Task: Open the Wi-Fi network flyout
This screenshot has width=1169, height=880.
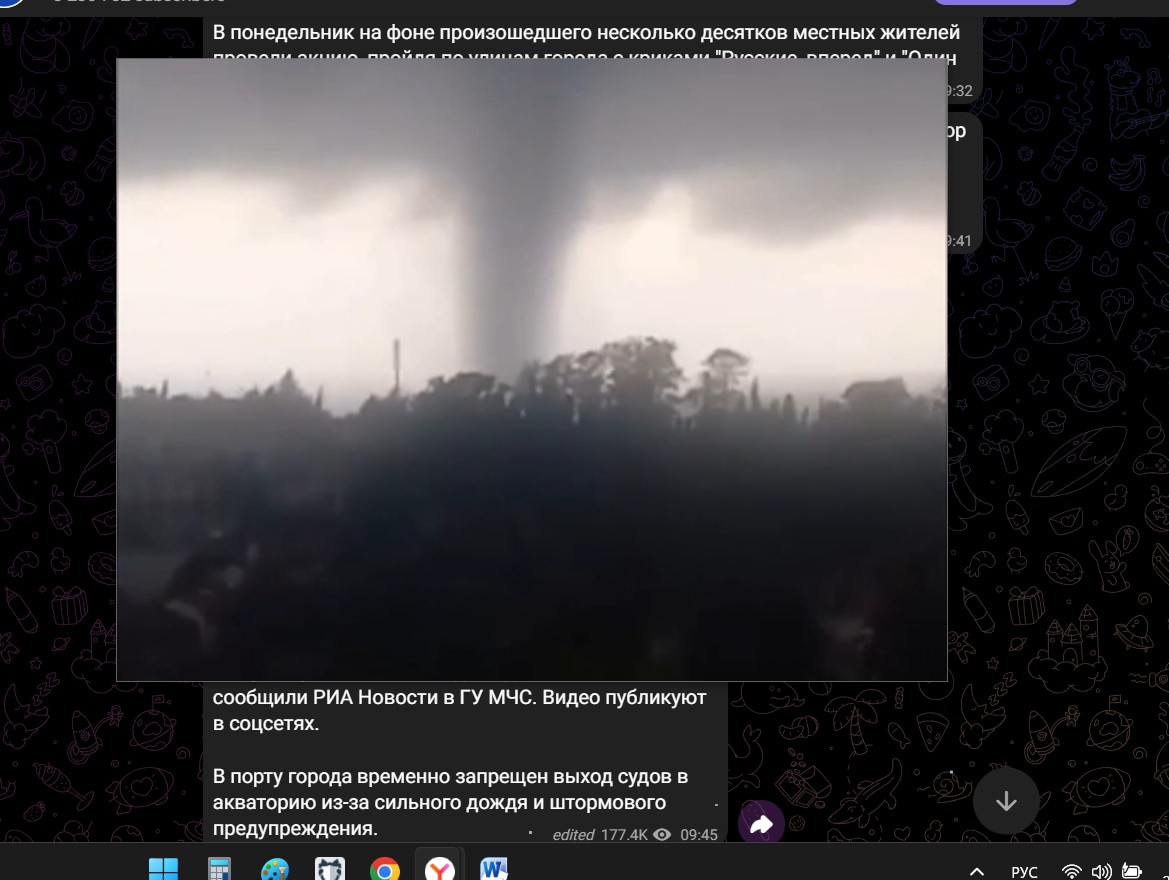Action: 1071,871
